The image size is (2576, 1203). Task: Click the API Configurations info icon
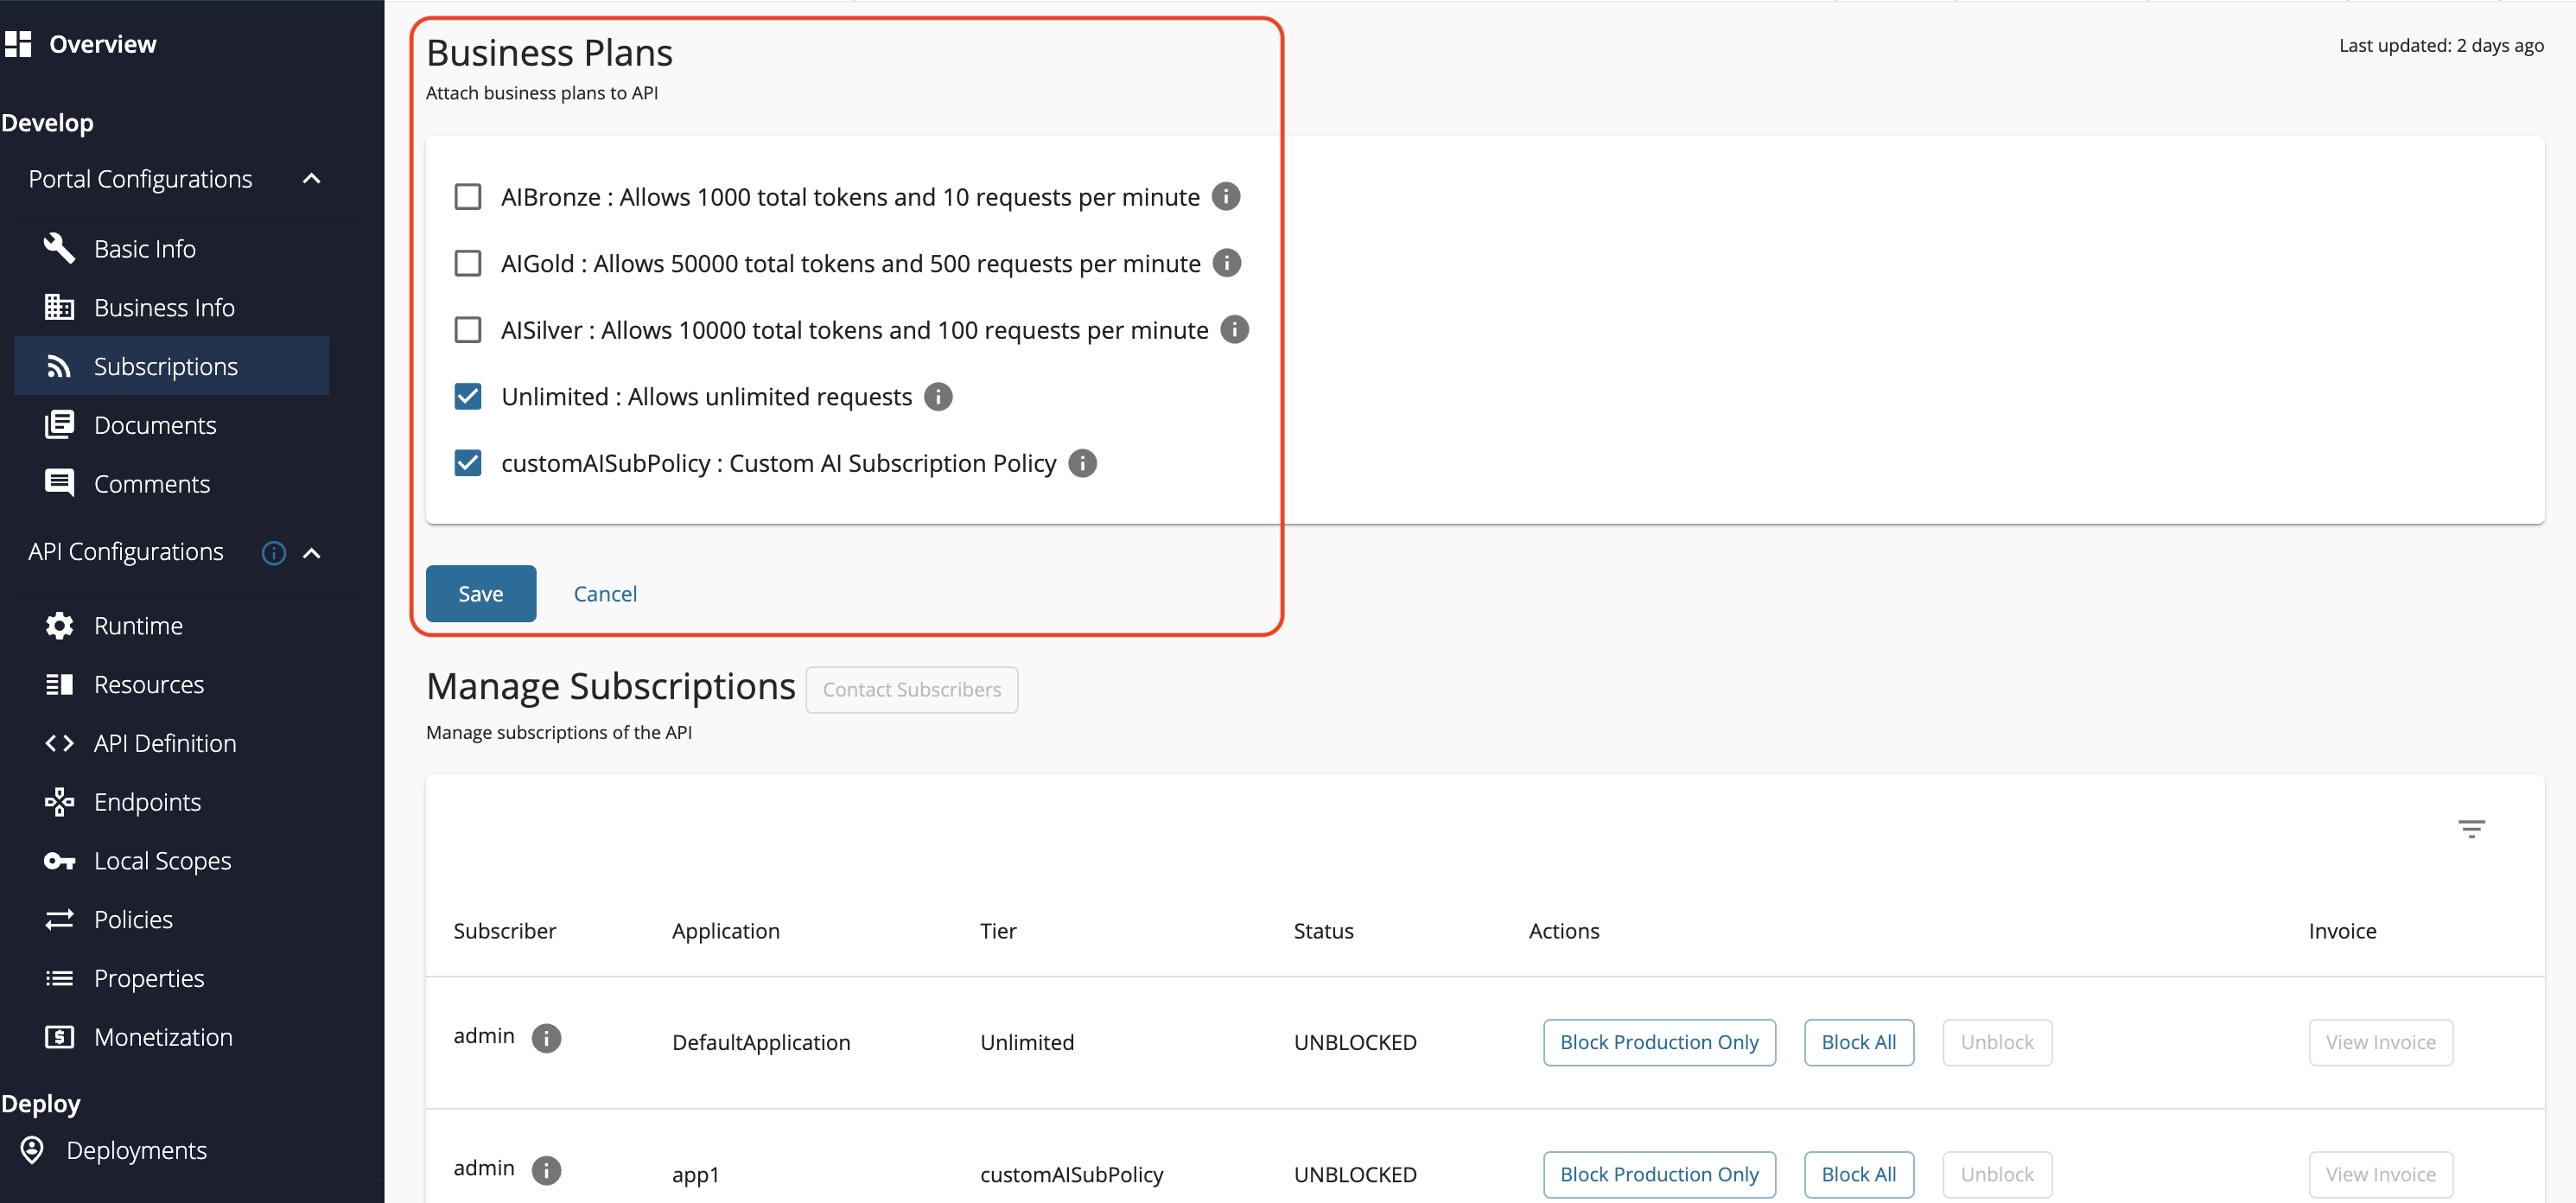pos(273,553)
